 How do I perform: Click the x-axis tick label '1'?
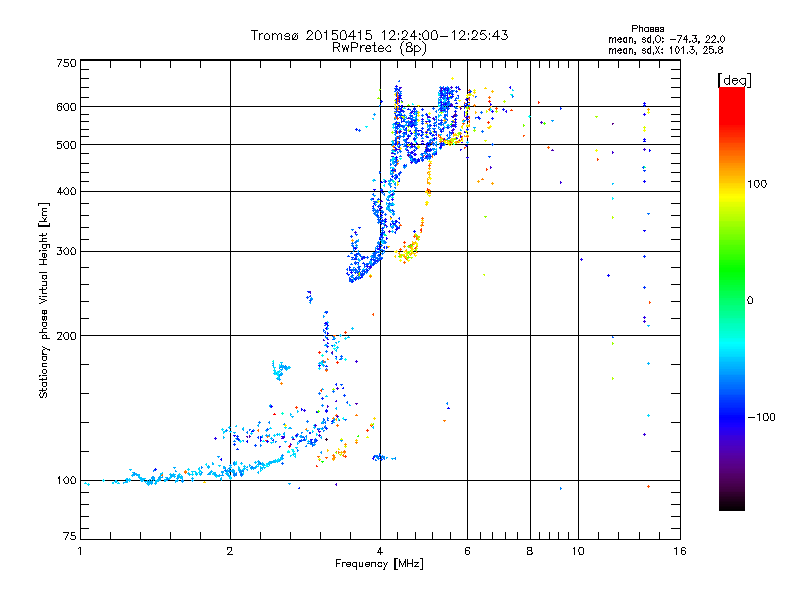pyautogui.click(x=80, y=551)
